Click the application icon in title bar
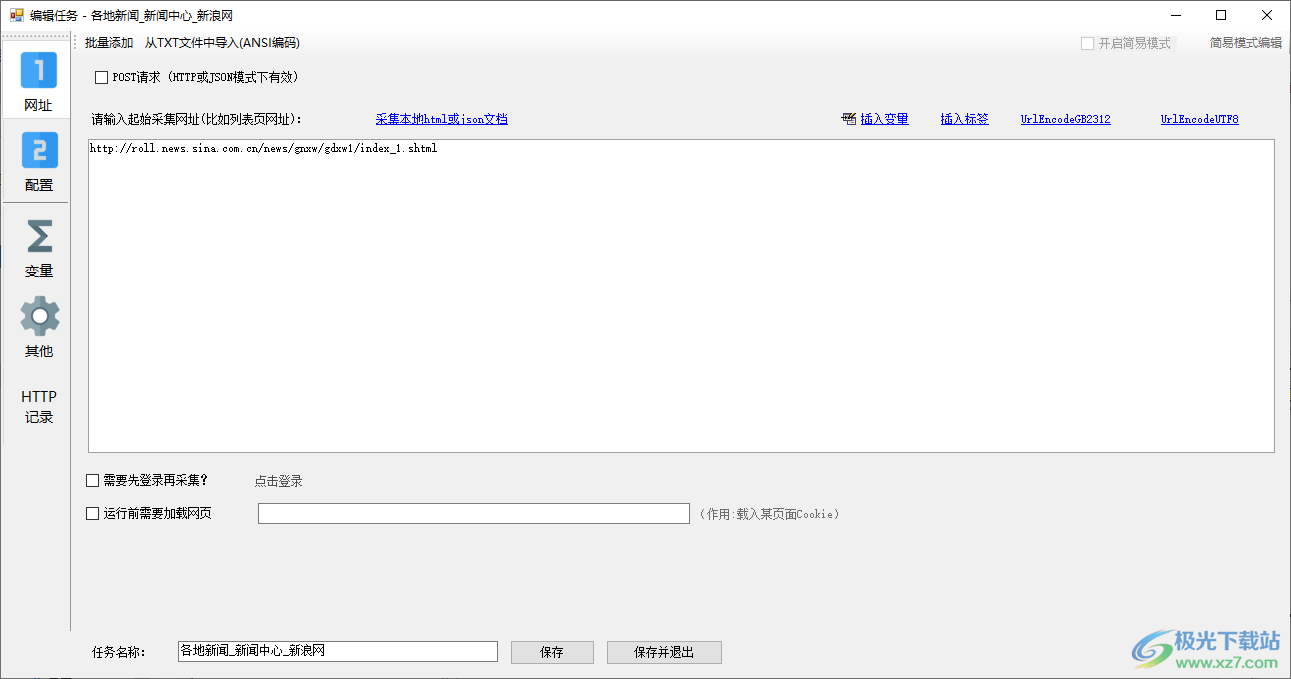This screenshot has width=1291, height=679. pos(16,15)
